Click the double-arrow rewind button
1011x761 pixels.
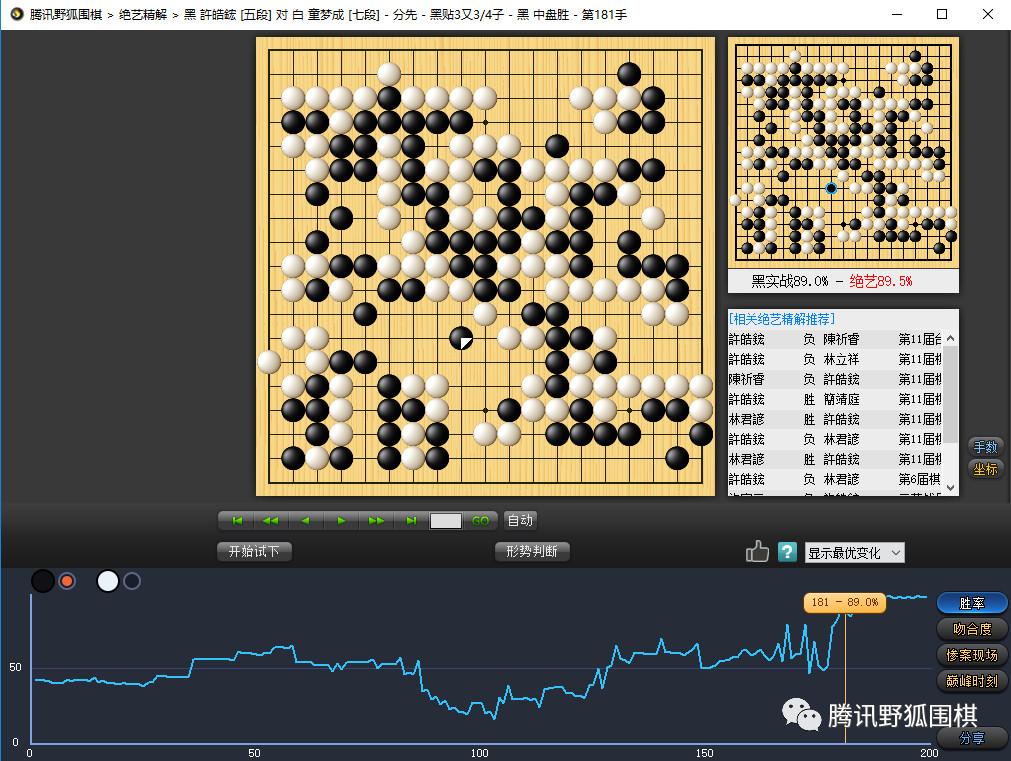click(x=271, y=520)
